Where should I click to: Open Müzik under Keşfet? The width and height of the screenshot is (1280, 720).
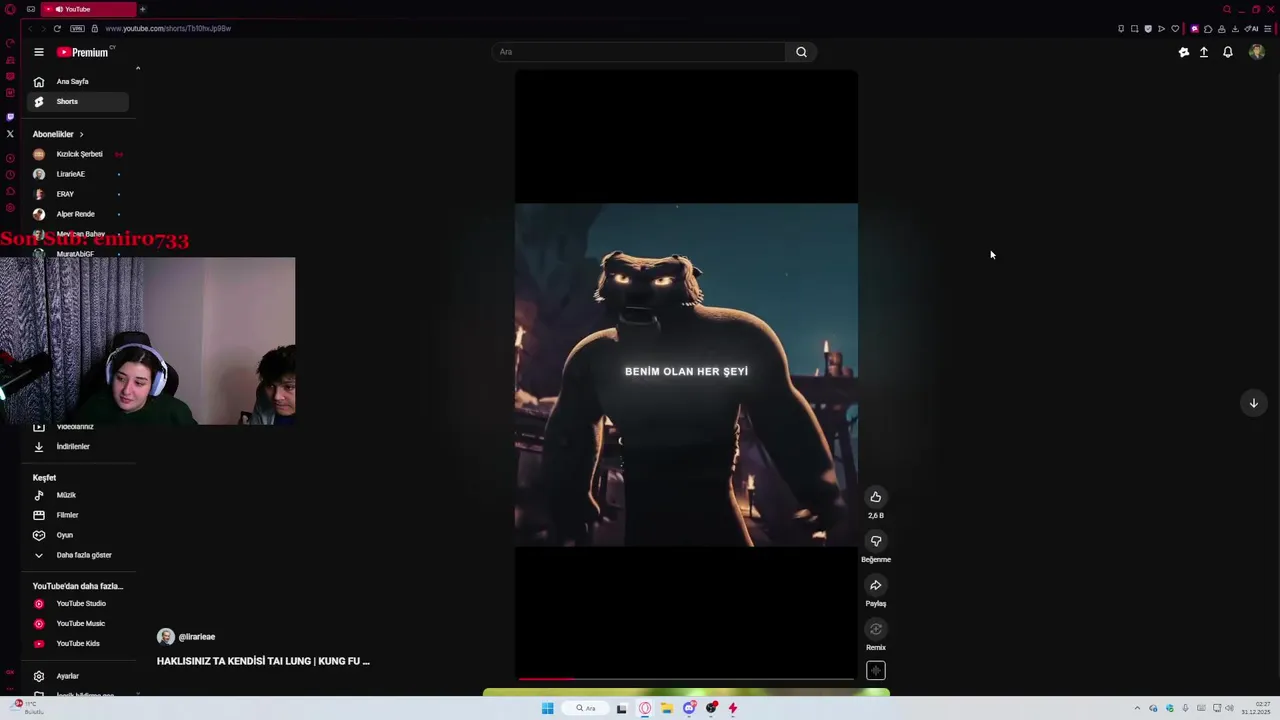pyautogui.click(x=78, y=495)
